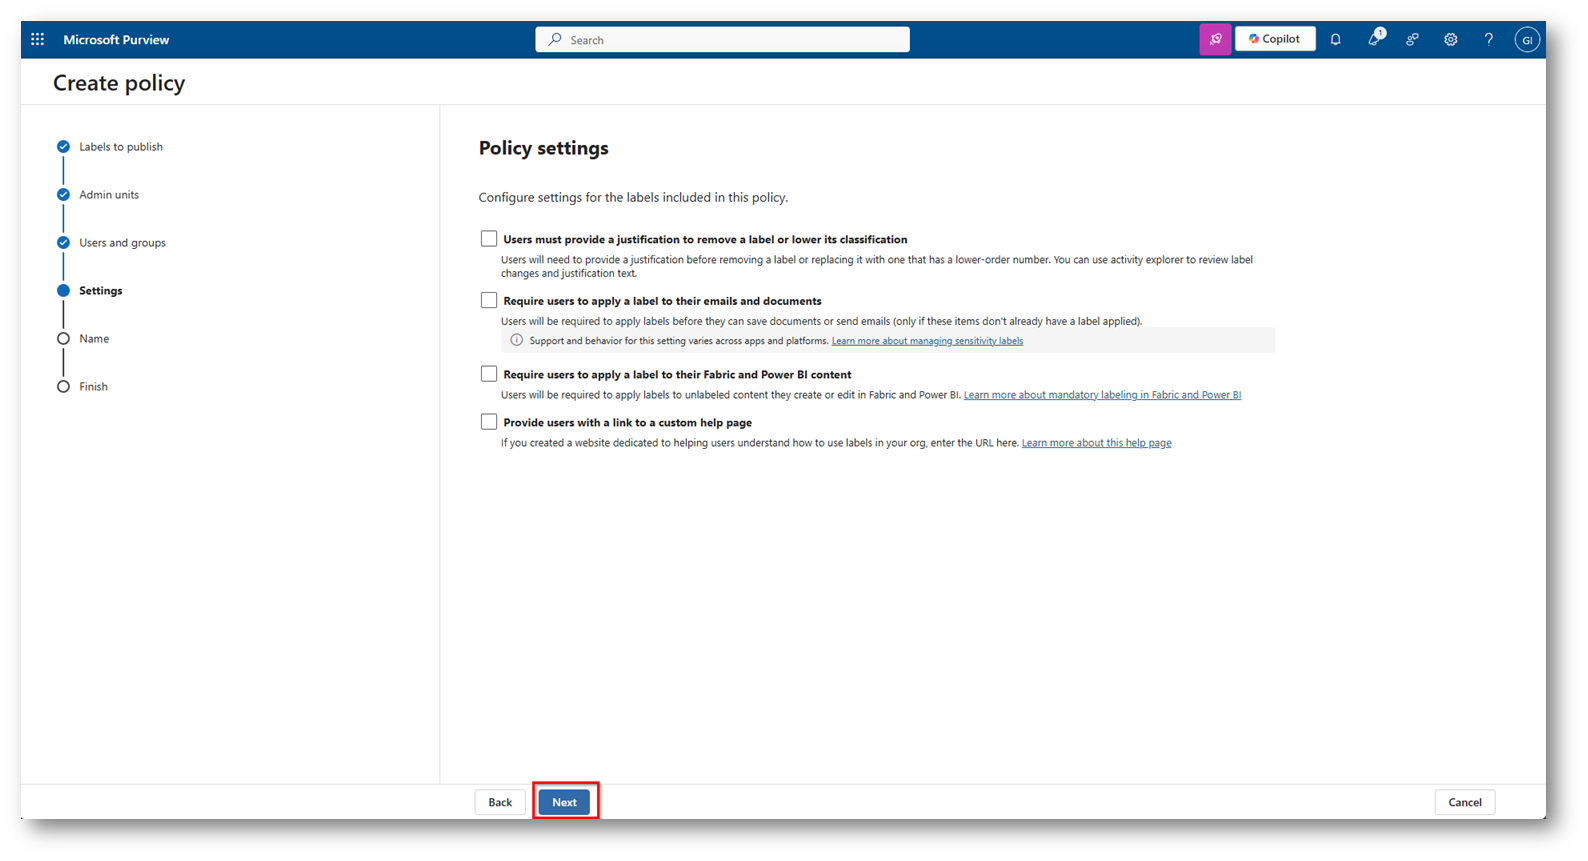Image resolution: width=1588 pixels, height=861 pixels.
Task: Click the Create policy page title
Action: 119,83
